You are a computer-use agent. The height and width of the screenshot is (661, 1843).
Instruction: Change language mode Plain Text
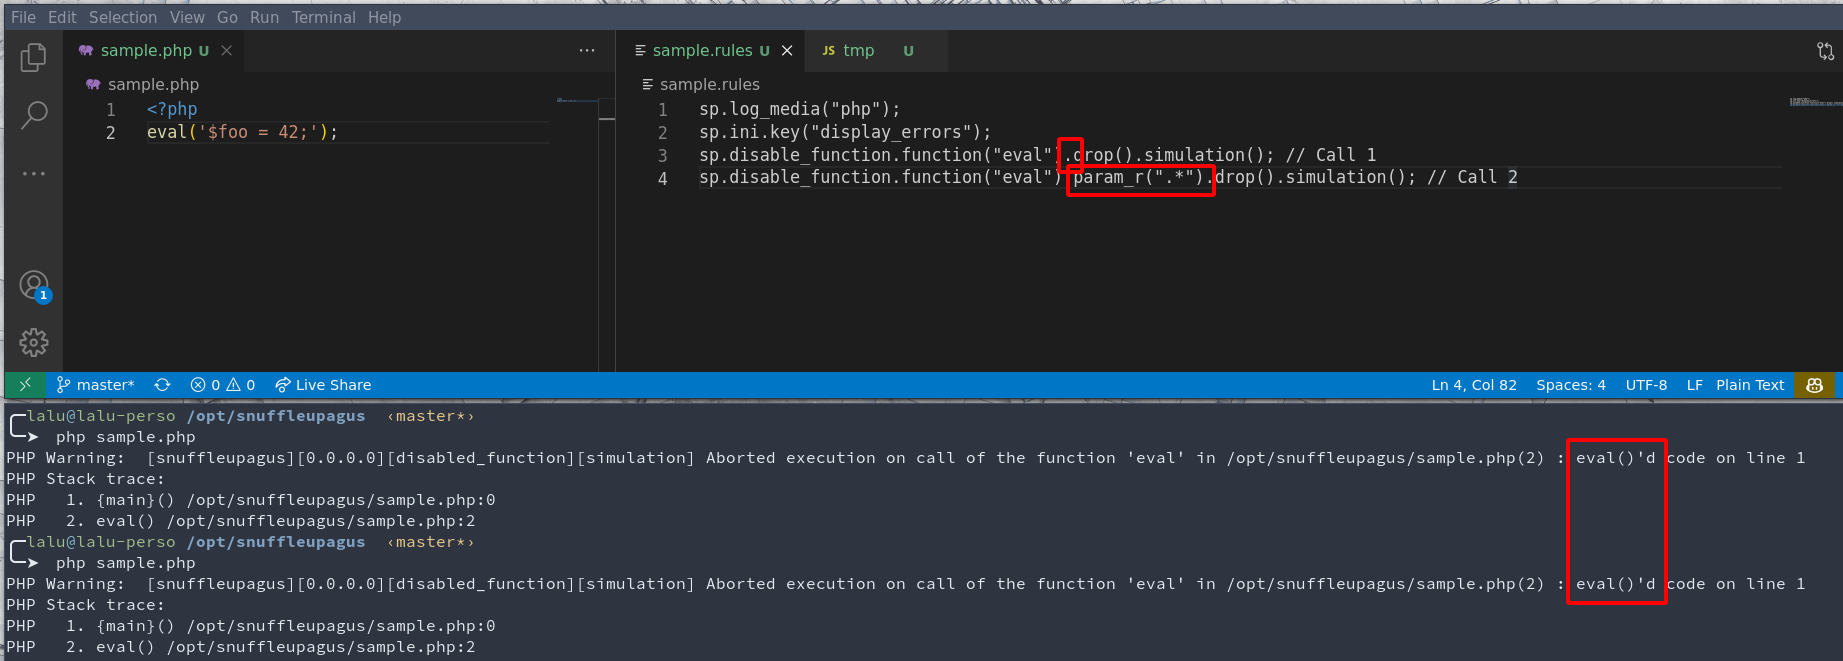tap(1750, 385)
